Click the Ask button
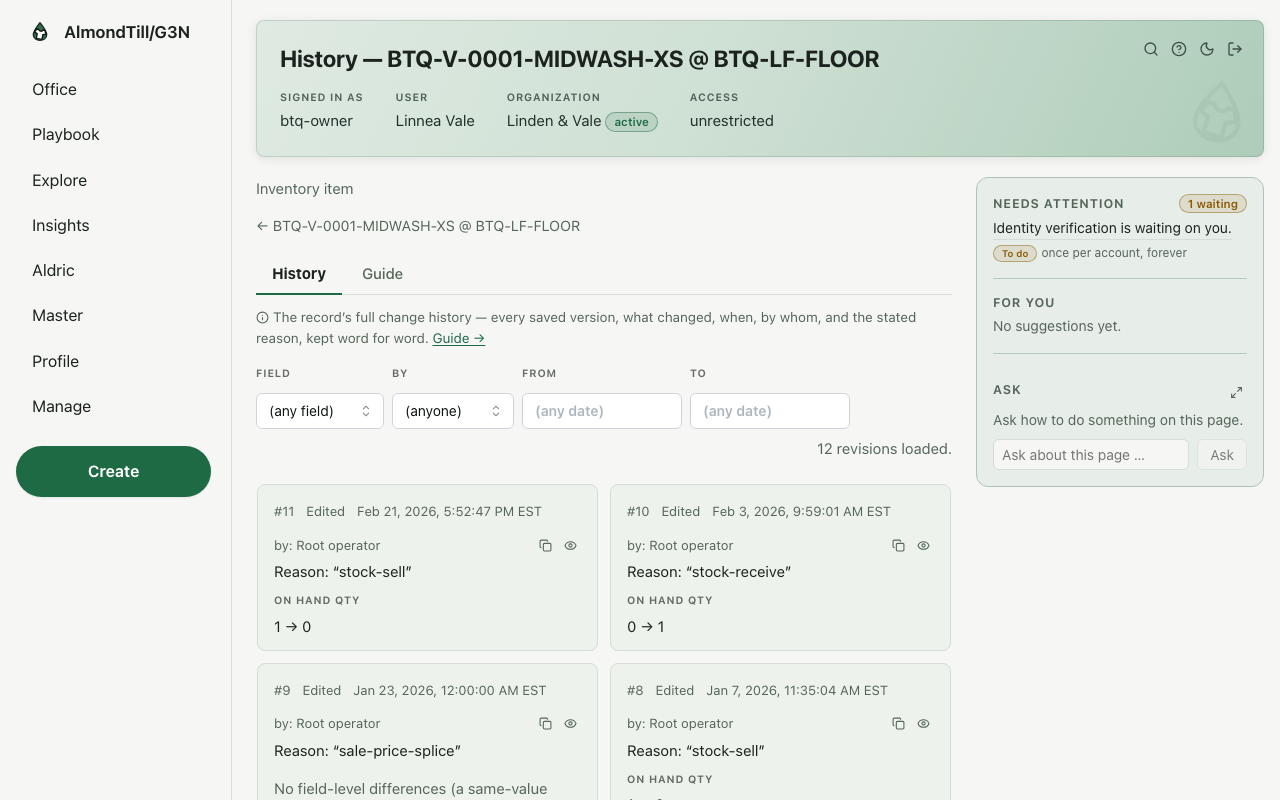Image resolution: width=1280 pixels, height=800 pixels. [1222, 455]
